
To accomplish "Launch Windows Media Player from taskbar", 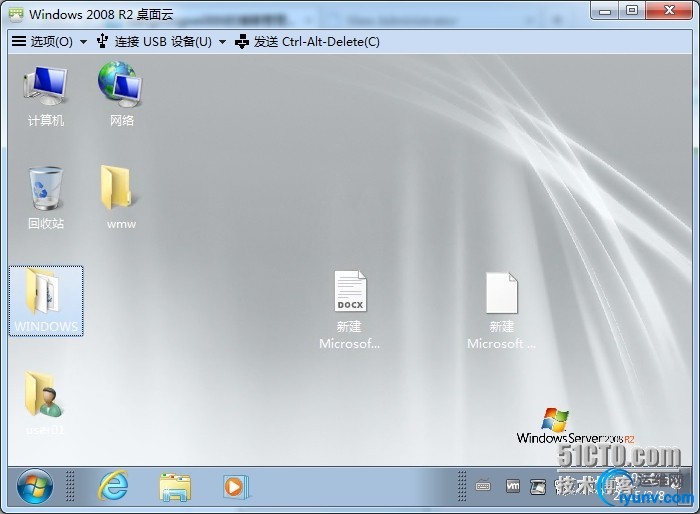I will tap(235, 487).
